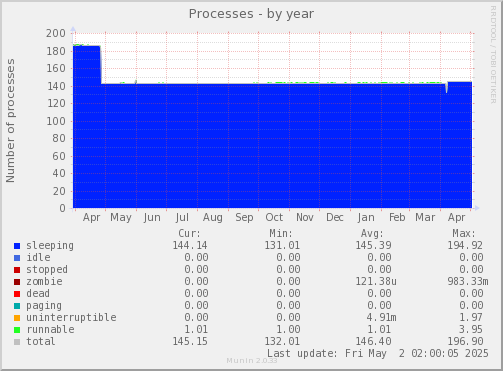Click the 'uninterruptible' legend label
Screen dimensions: 503x371
71,318
